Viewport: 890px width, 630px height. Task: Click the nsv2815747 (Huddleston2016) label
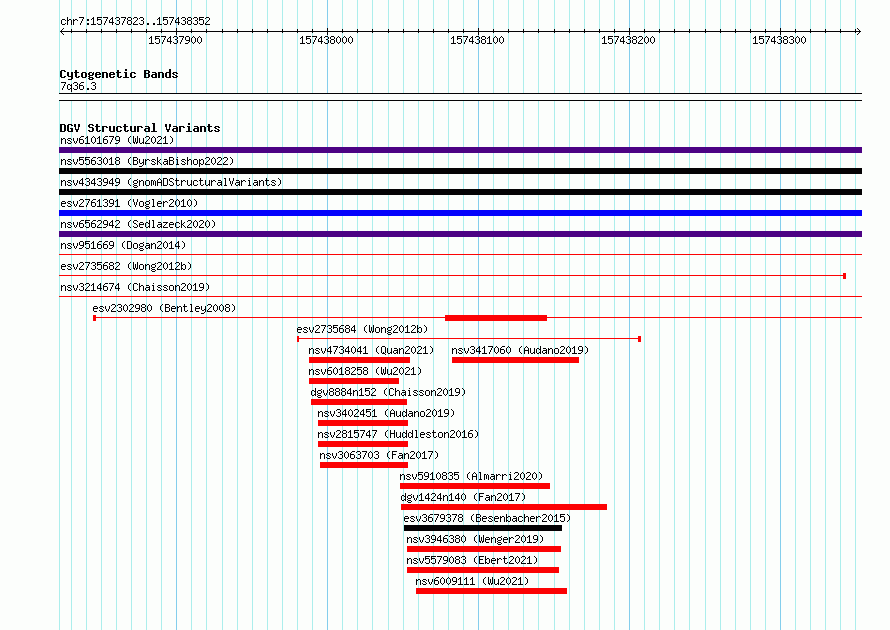(398, 434)
